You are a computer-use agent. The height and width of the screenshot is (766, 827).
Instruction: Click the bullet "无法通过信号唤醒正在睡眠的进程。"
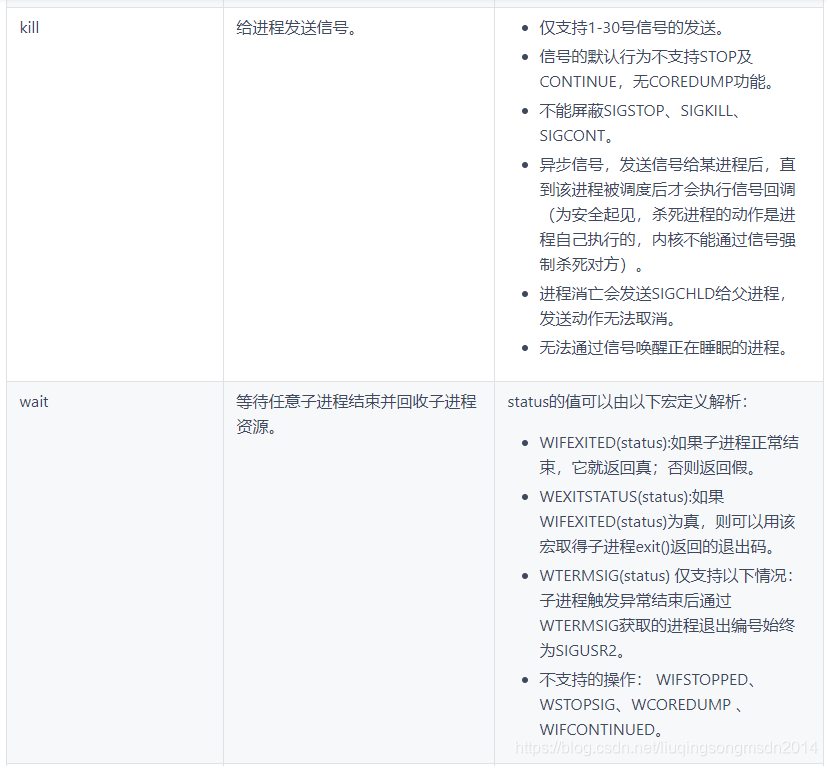click(664, 348)
